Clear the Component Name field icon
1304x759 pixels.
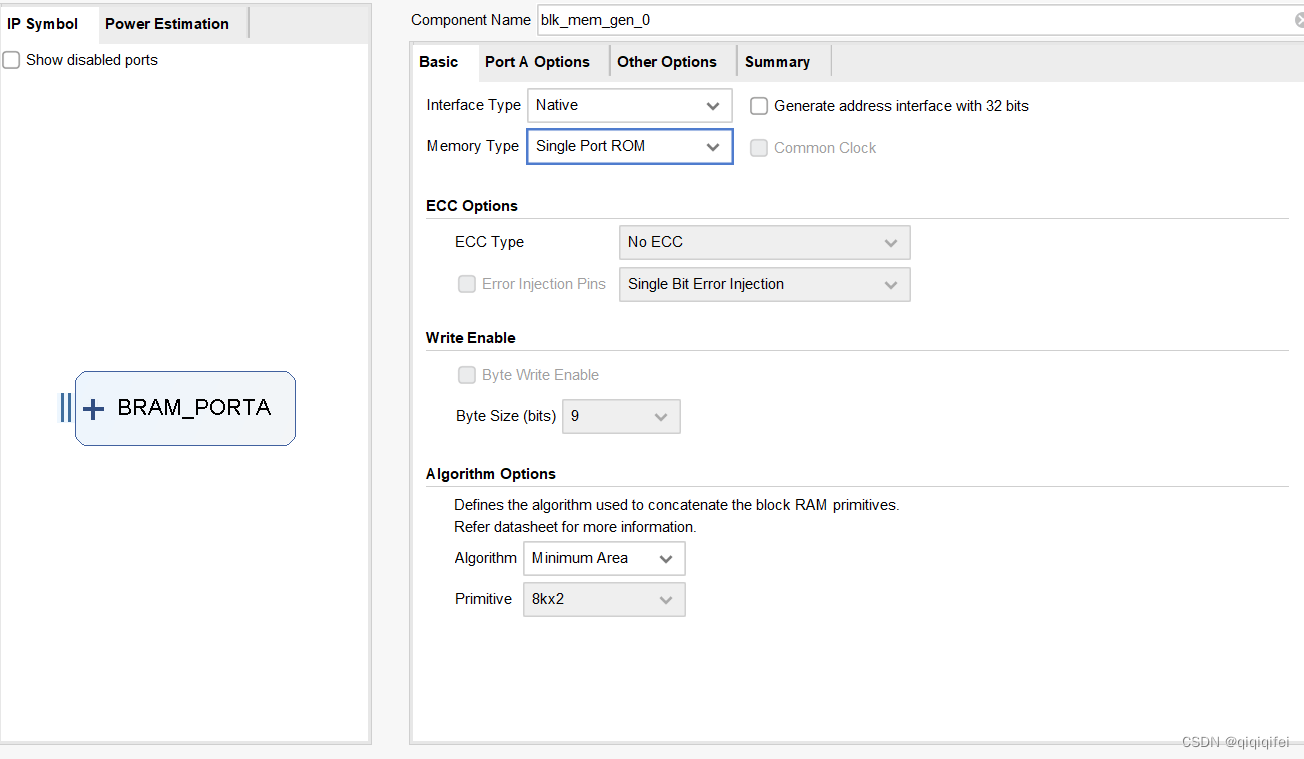(1299, 20)
